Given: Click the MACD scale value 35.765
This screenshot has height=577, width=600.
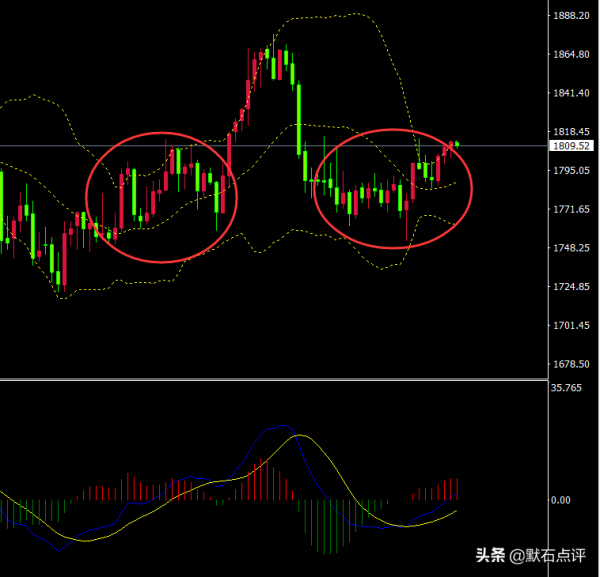Looking at the screenshot, I should [566, 388].
